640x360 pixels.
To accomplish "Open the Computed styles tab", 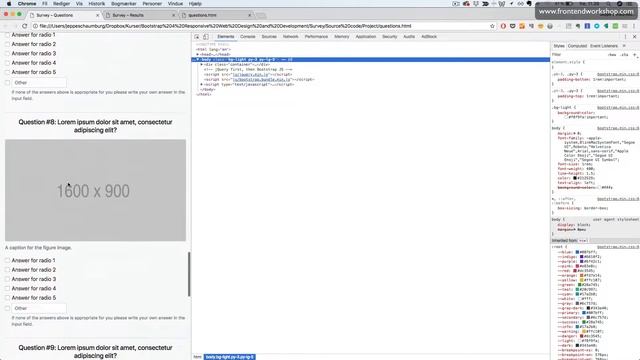I will pos(577,46).
